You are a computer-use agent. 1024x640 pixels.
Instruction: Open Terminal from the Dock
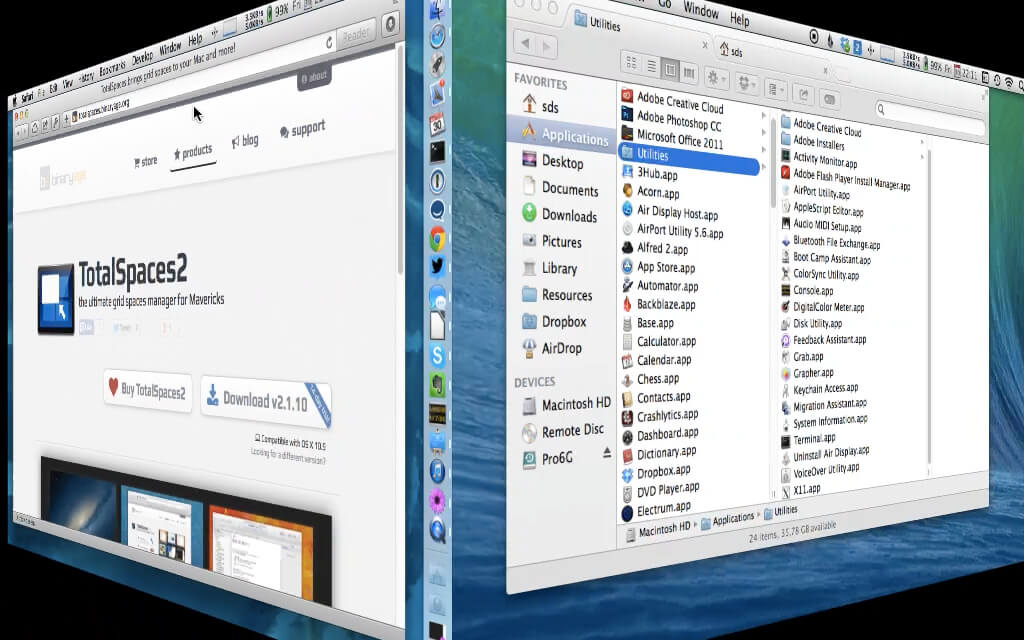pyautogui.click(x=438, y=152)
